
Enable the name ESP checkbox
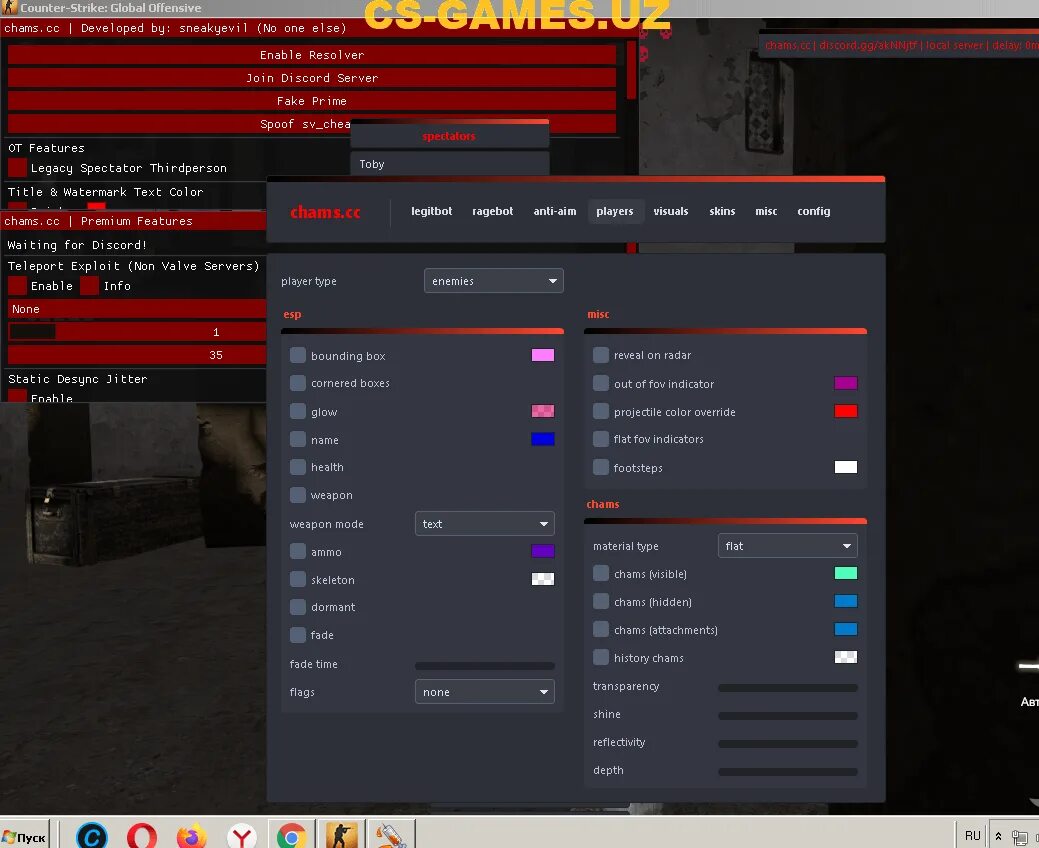coord(298,439)
